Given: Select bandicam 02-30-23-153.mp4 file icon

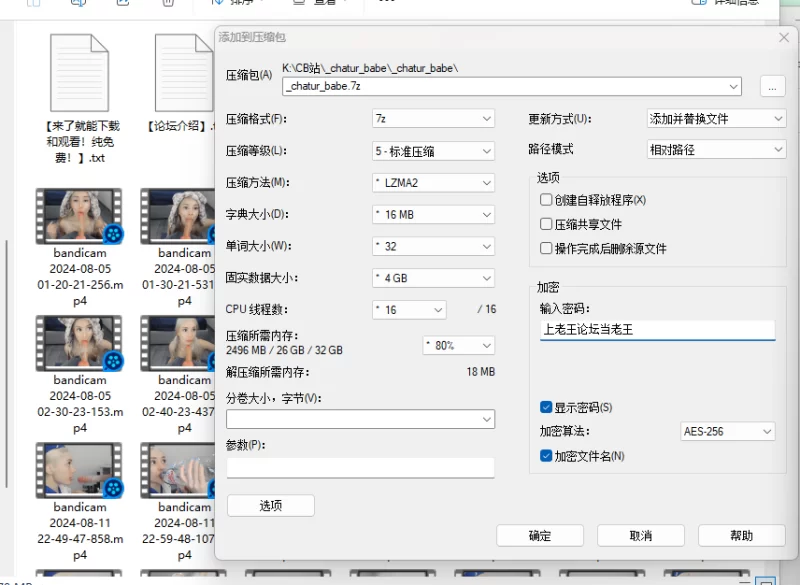Looking at the screenshot, I should tap(80, 343).
